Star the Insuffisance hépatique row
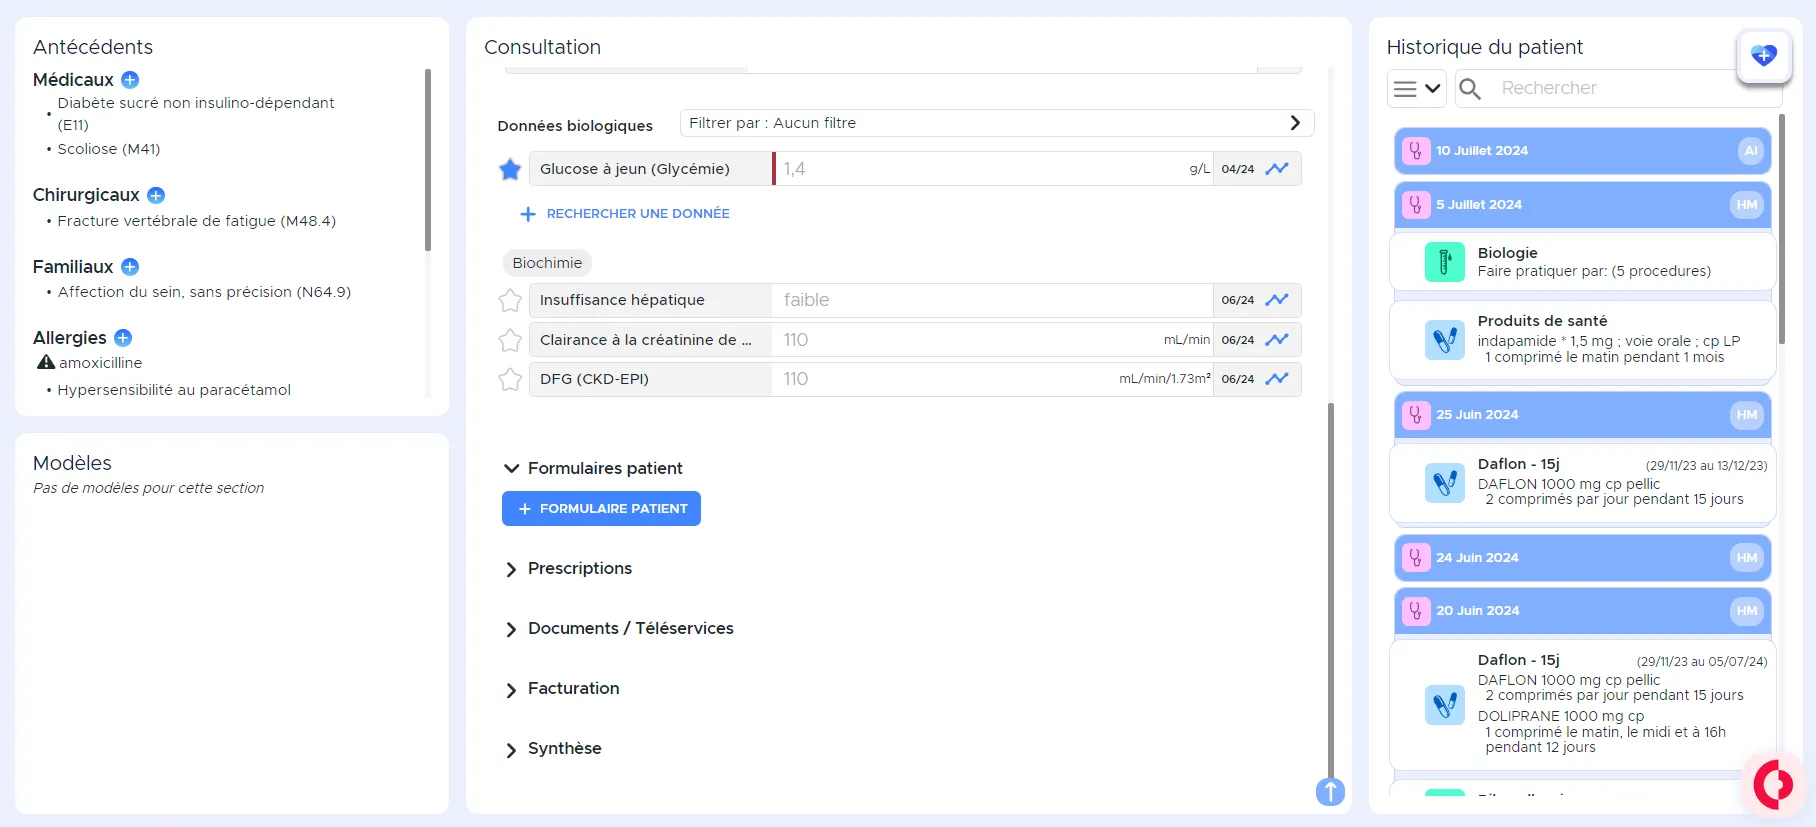The image size is (1816, 827). 510,300
